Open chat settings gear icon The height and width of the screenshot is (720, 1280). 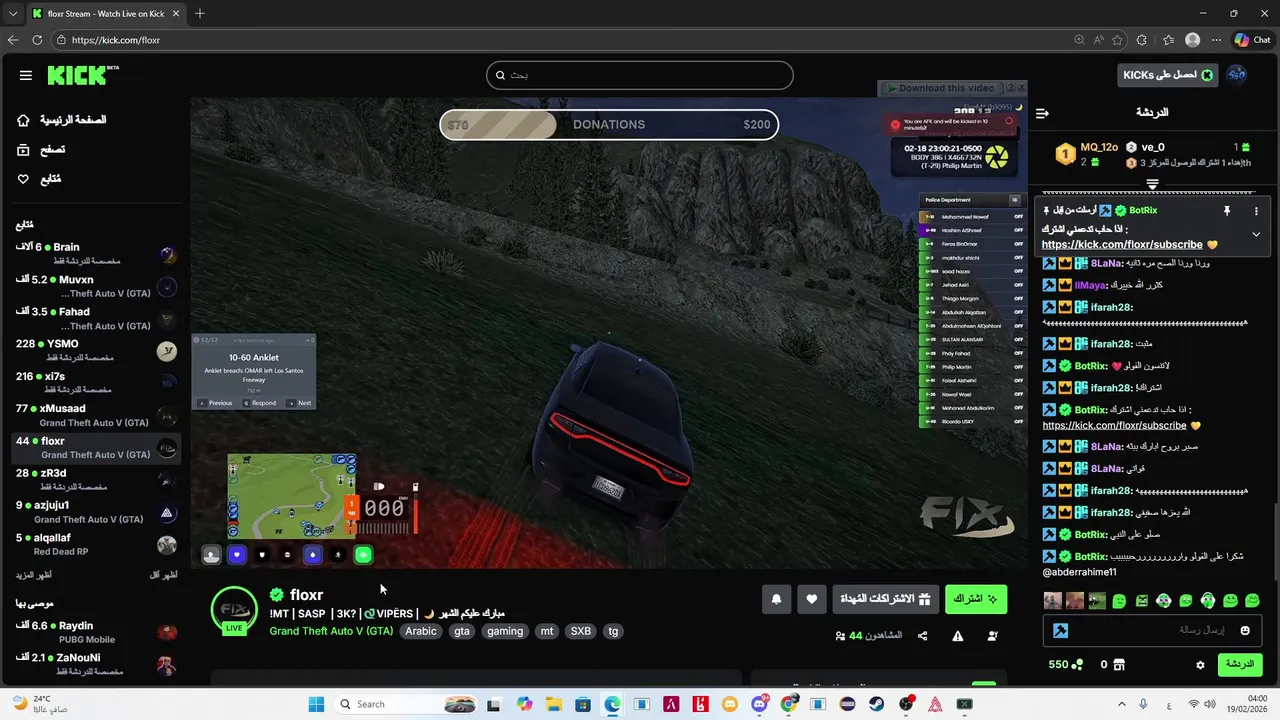pyautogui.click(x=1200, y=664)
